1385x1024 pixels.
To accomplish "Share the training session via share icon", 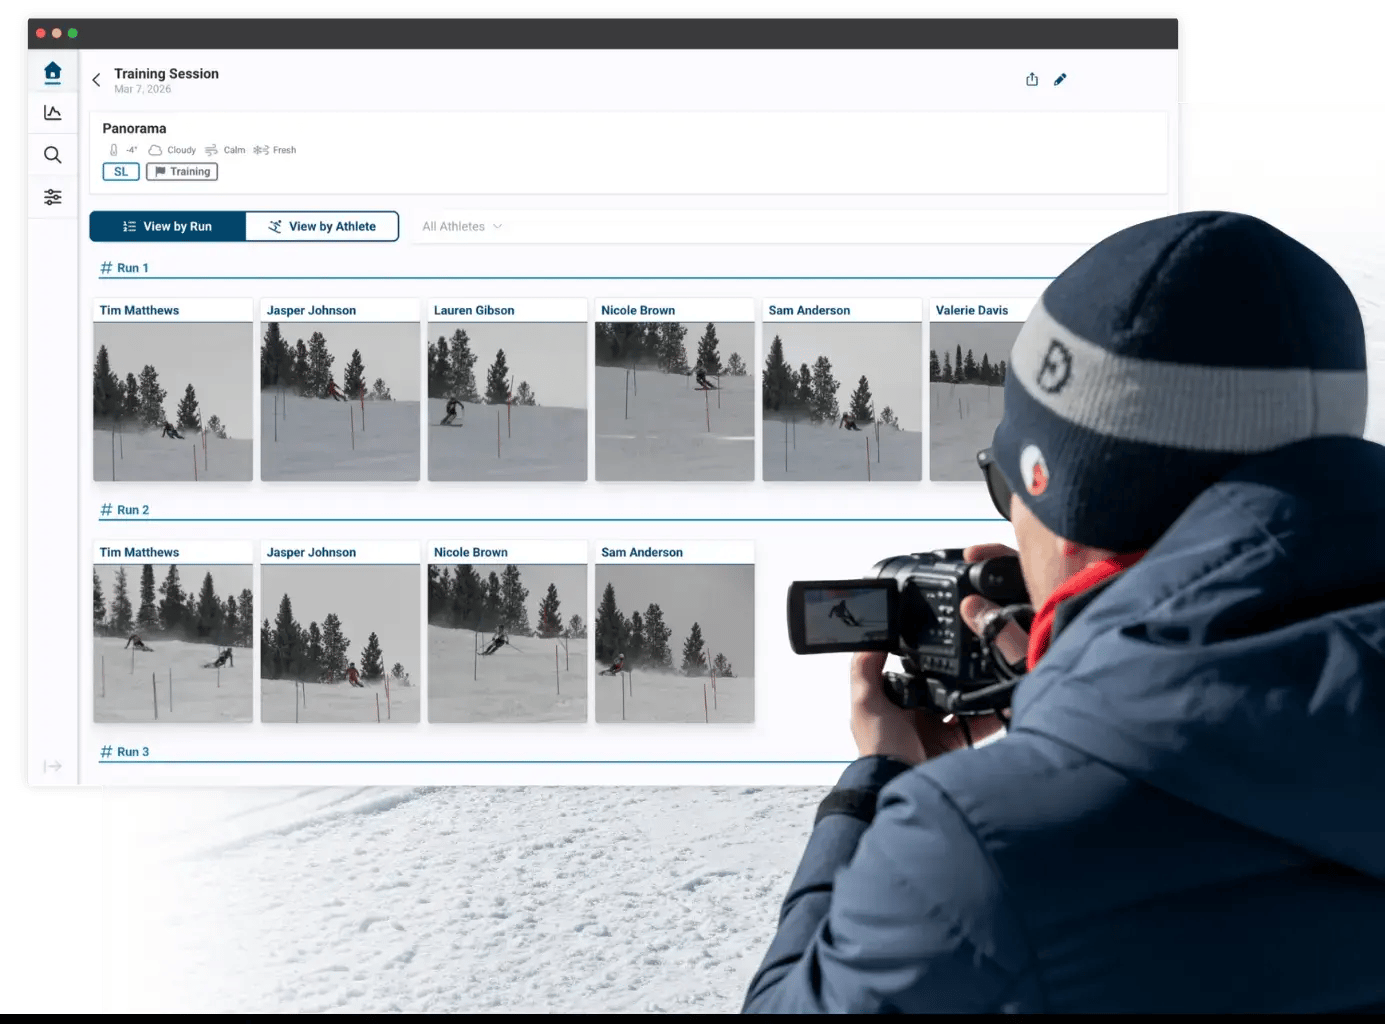I will click(x=1031, y=79).
